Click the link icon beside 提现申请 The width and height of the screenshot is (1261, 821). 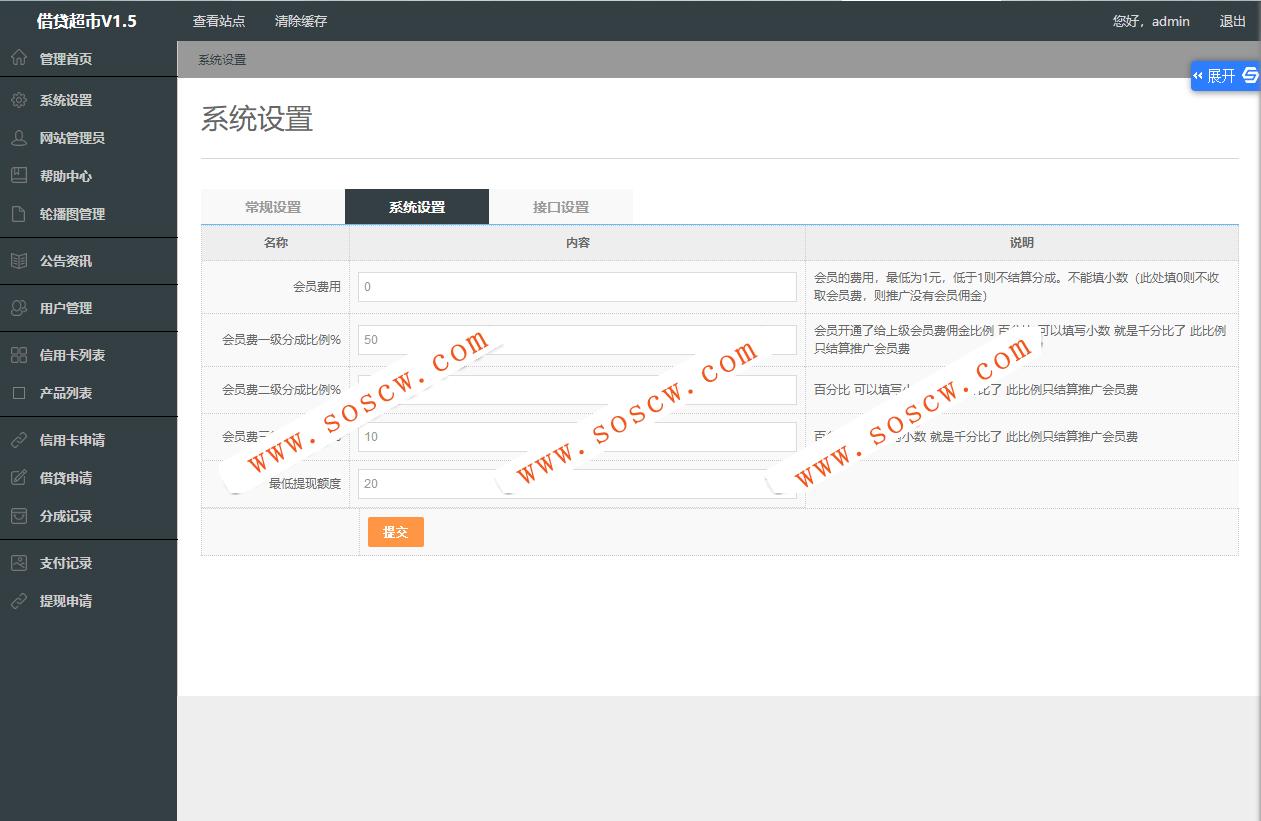(x=18, y=601)
